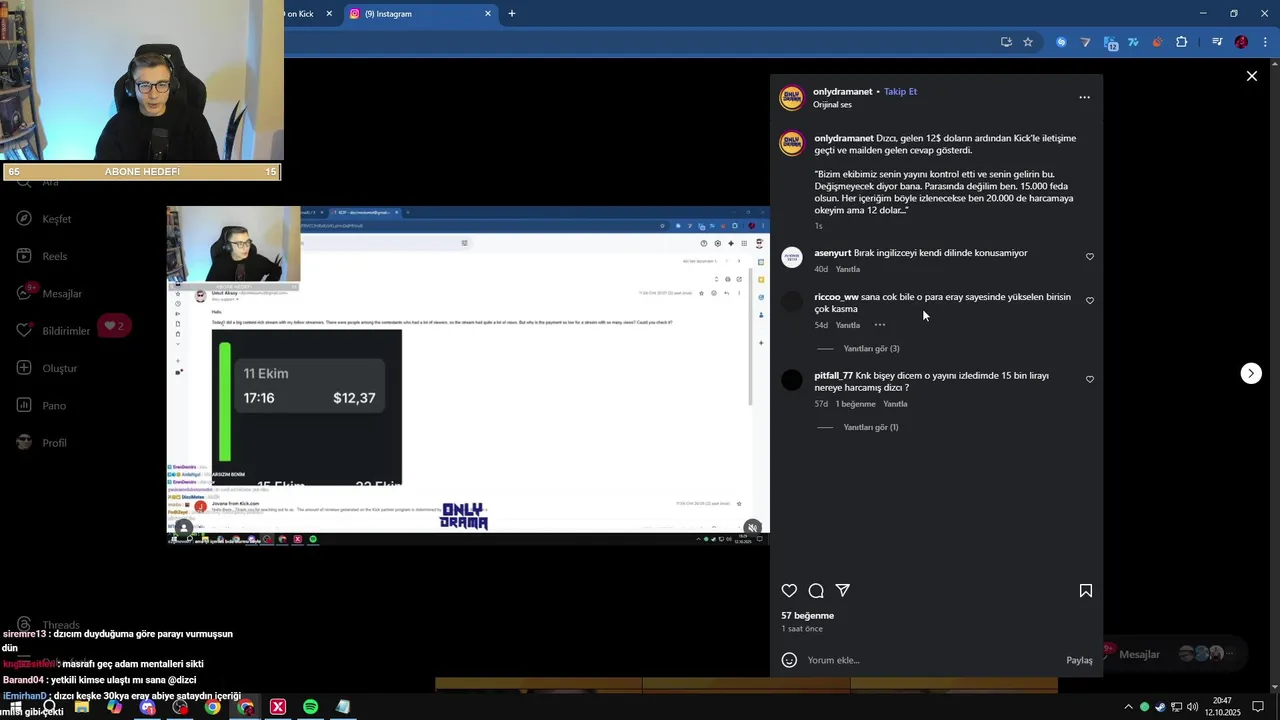
Task: Click the install app icon in address bar
Action: [1006, 42]
